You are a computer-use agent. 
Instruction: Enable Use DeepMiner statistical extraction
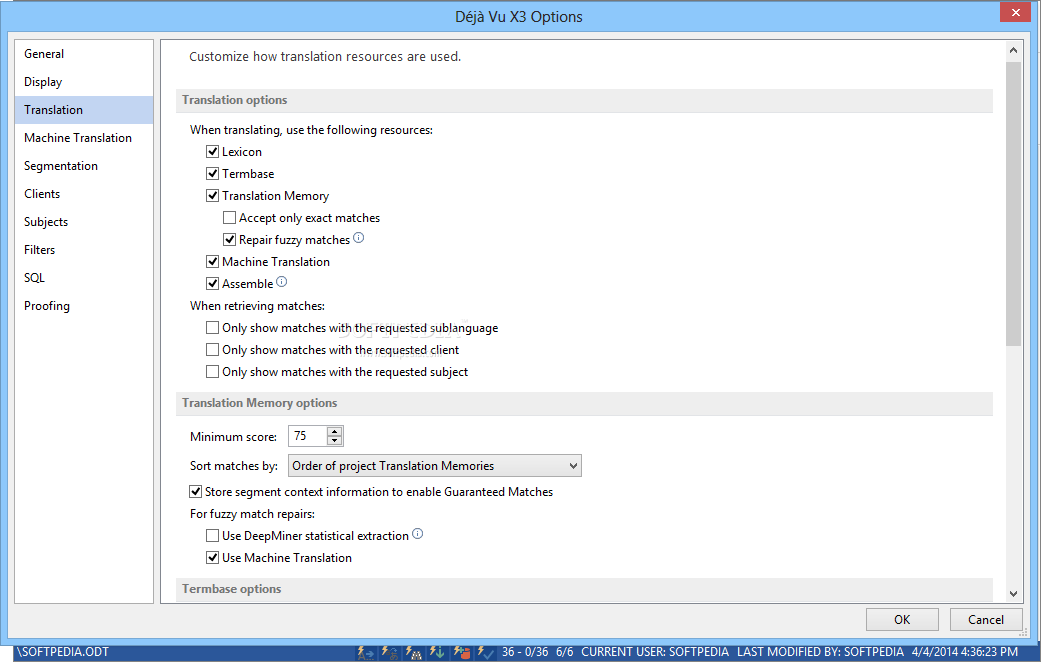point(212,535)
